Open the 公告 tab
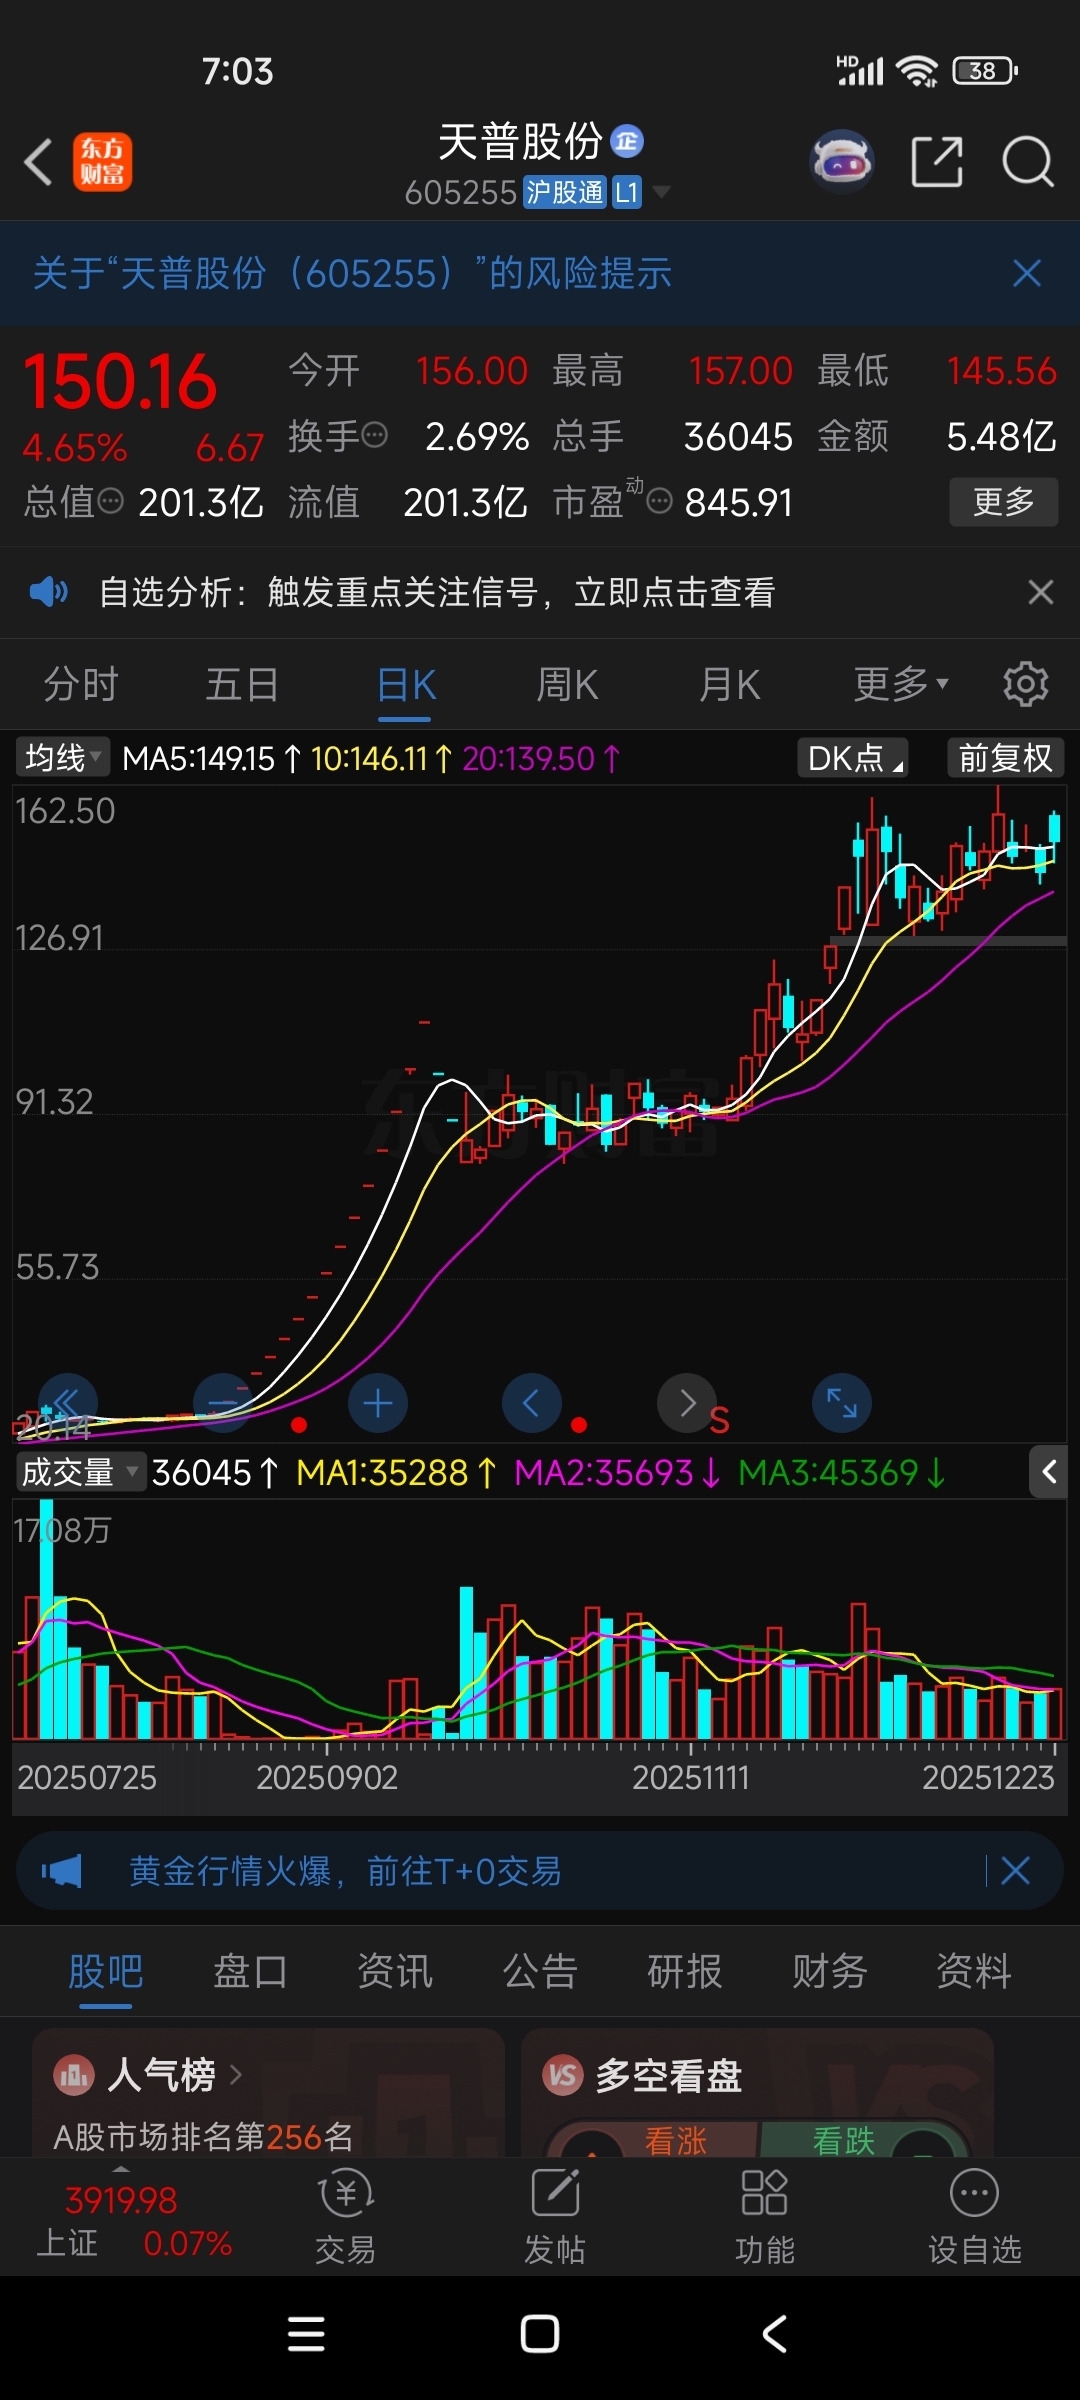Image resolution: width=1080 pixels, height=2400 pixels. click(x=540, y=1971)
